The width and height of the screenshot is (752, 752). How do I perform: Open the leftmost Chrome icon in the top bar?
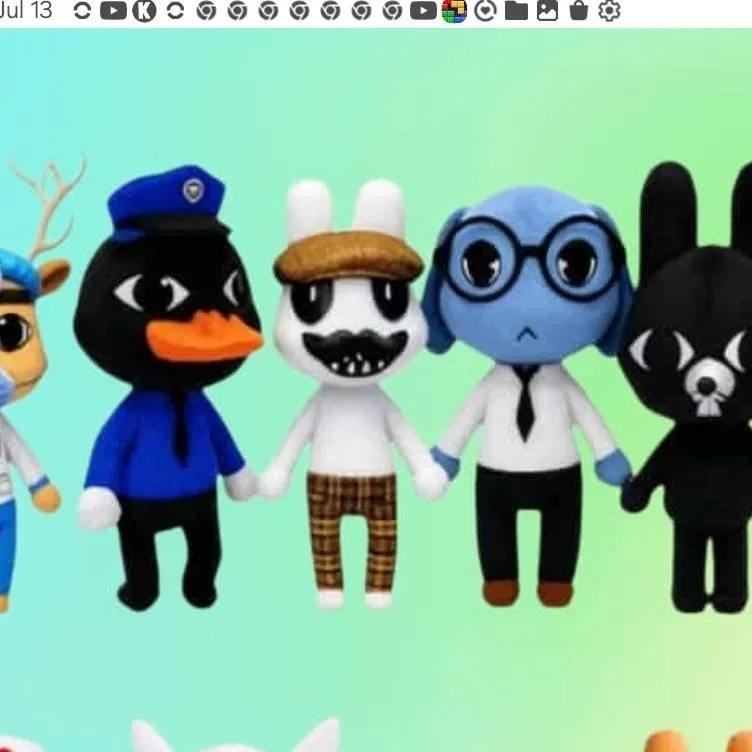click(206, 11)
